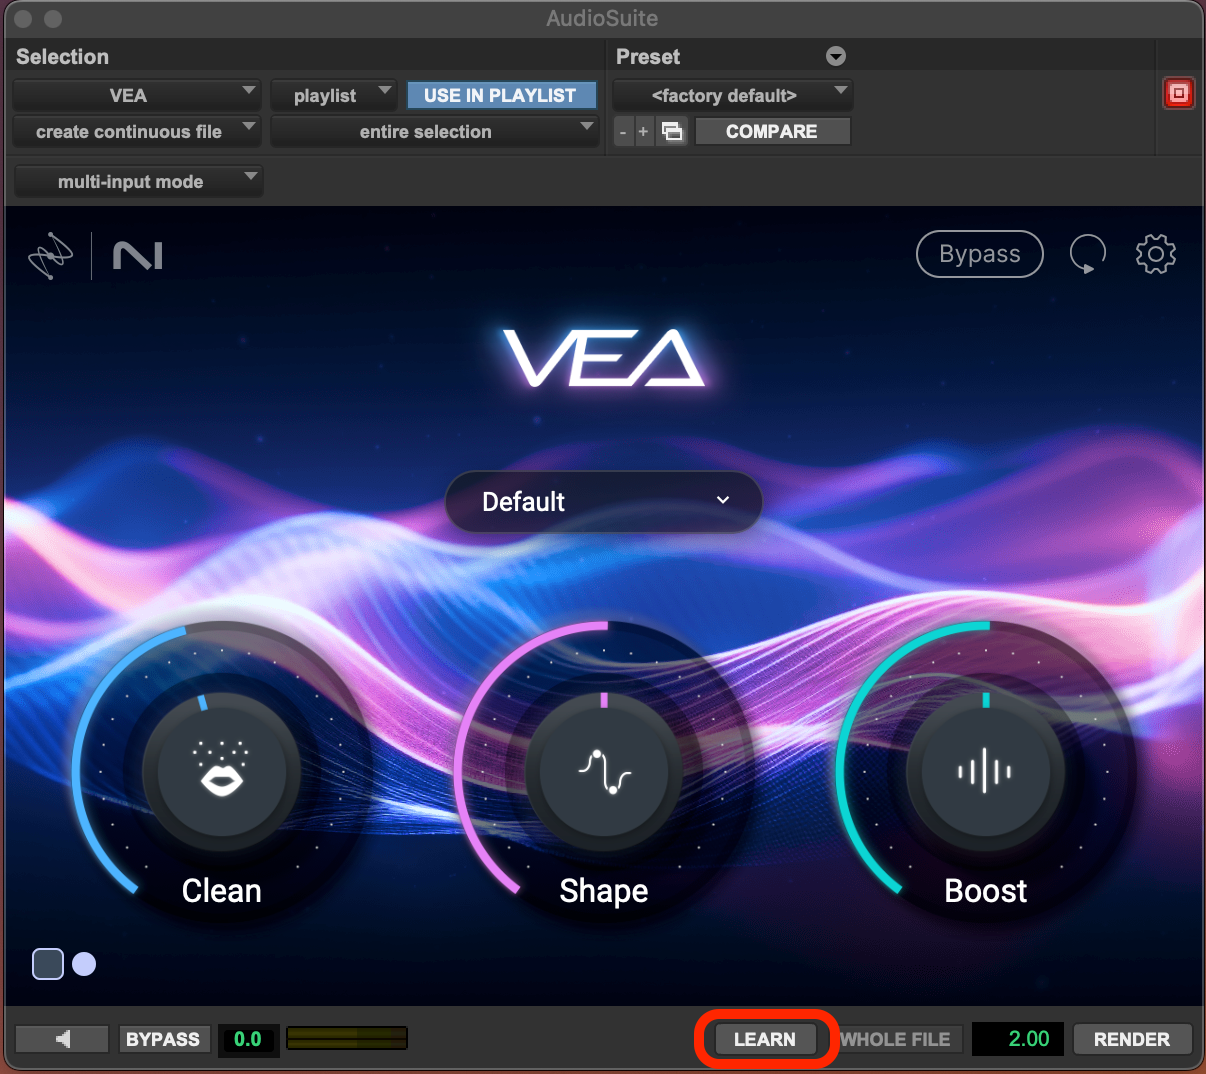1206x1074 pixels.
Task: Click the COMPARE button
Action: [x=772, y=132]
